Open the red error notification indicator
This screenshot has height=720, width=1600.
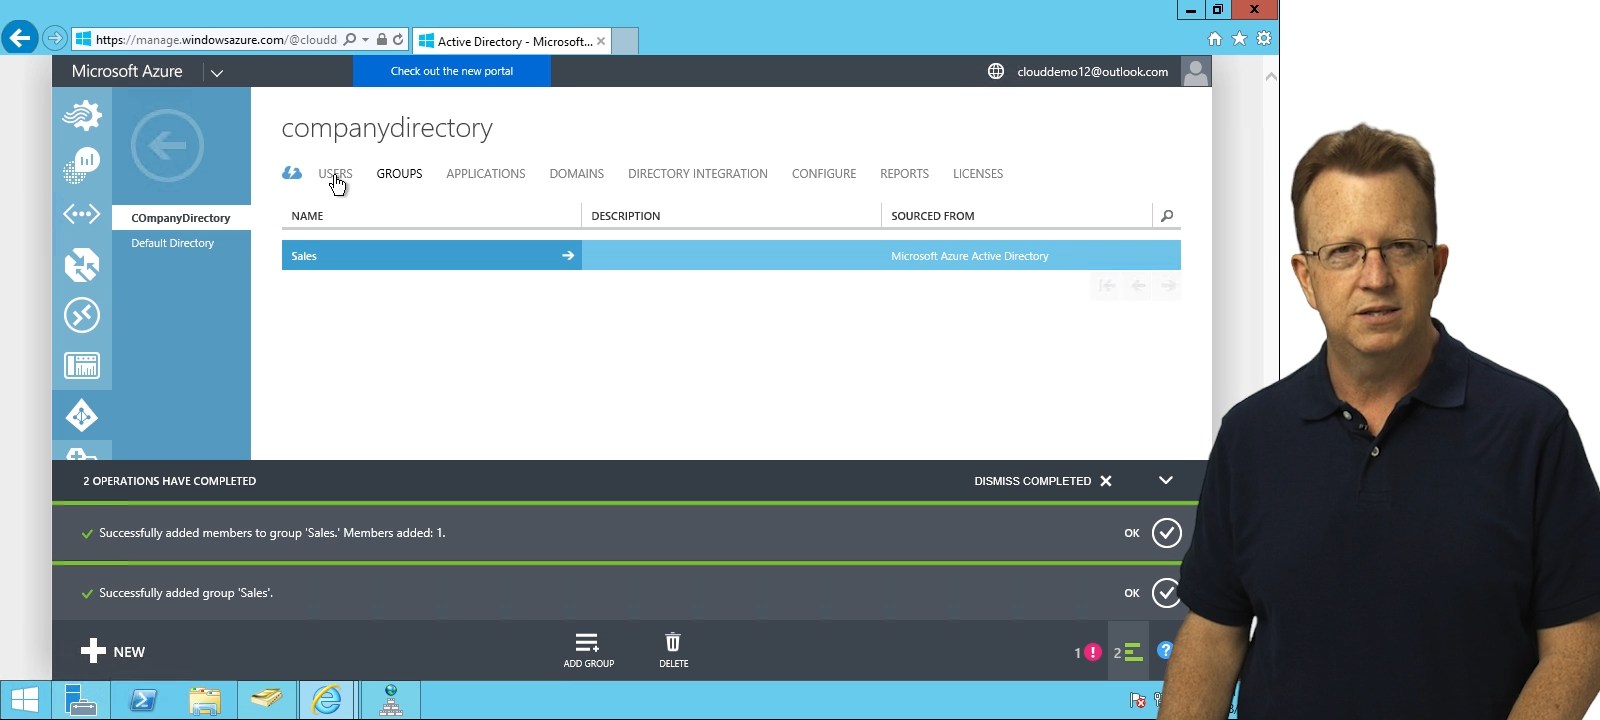pos(1087,652)
